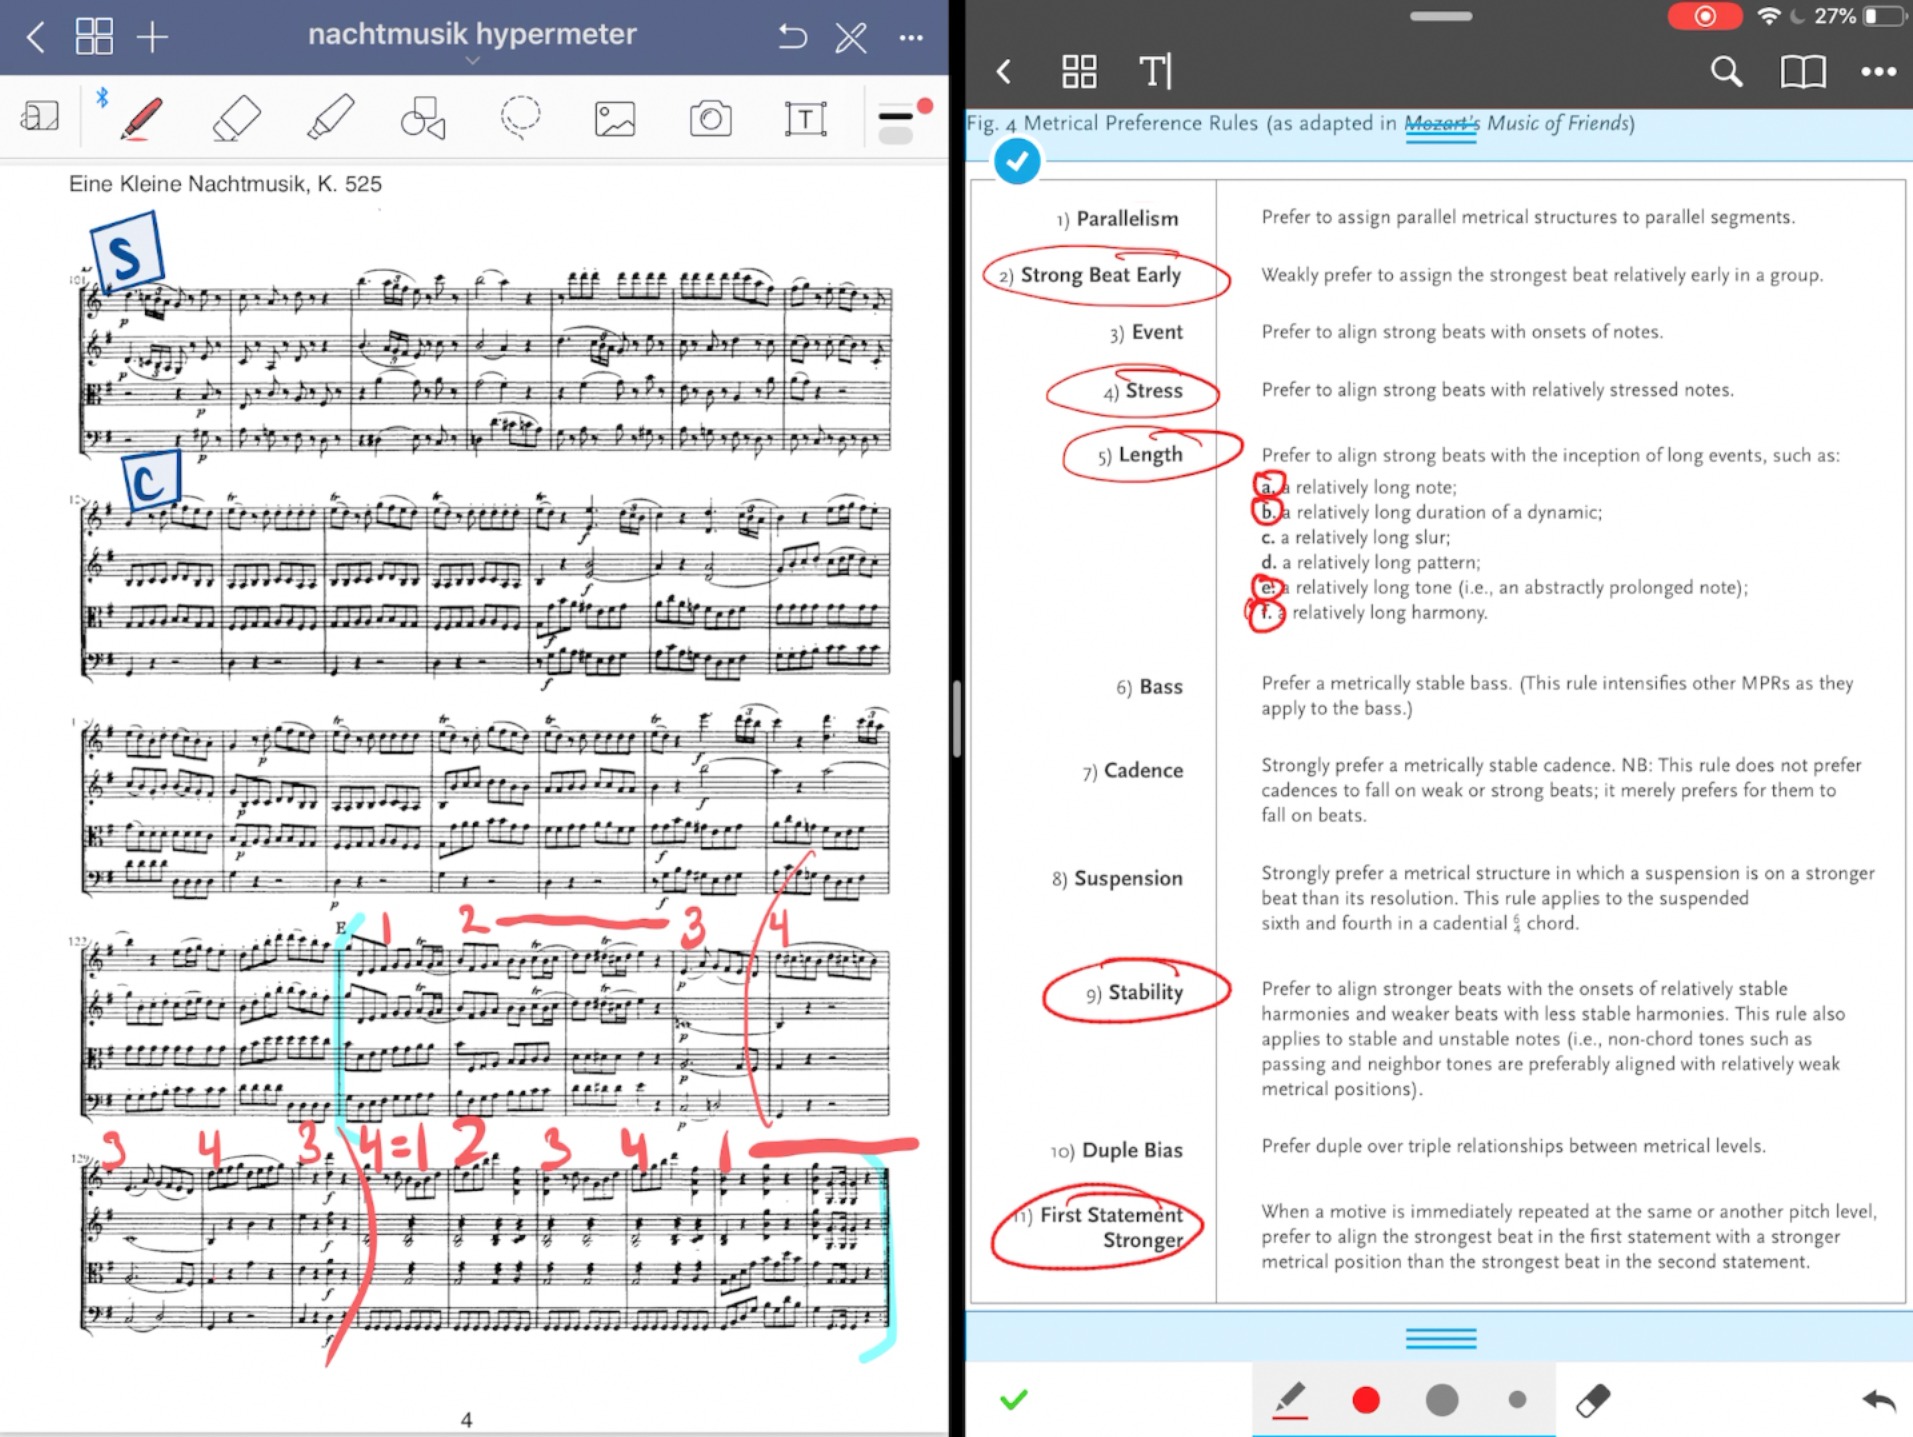Open the page thumbnails grid in the notebook app

click(x=94, y=37)
